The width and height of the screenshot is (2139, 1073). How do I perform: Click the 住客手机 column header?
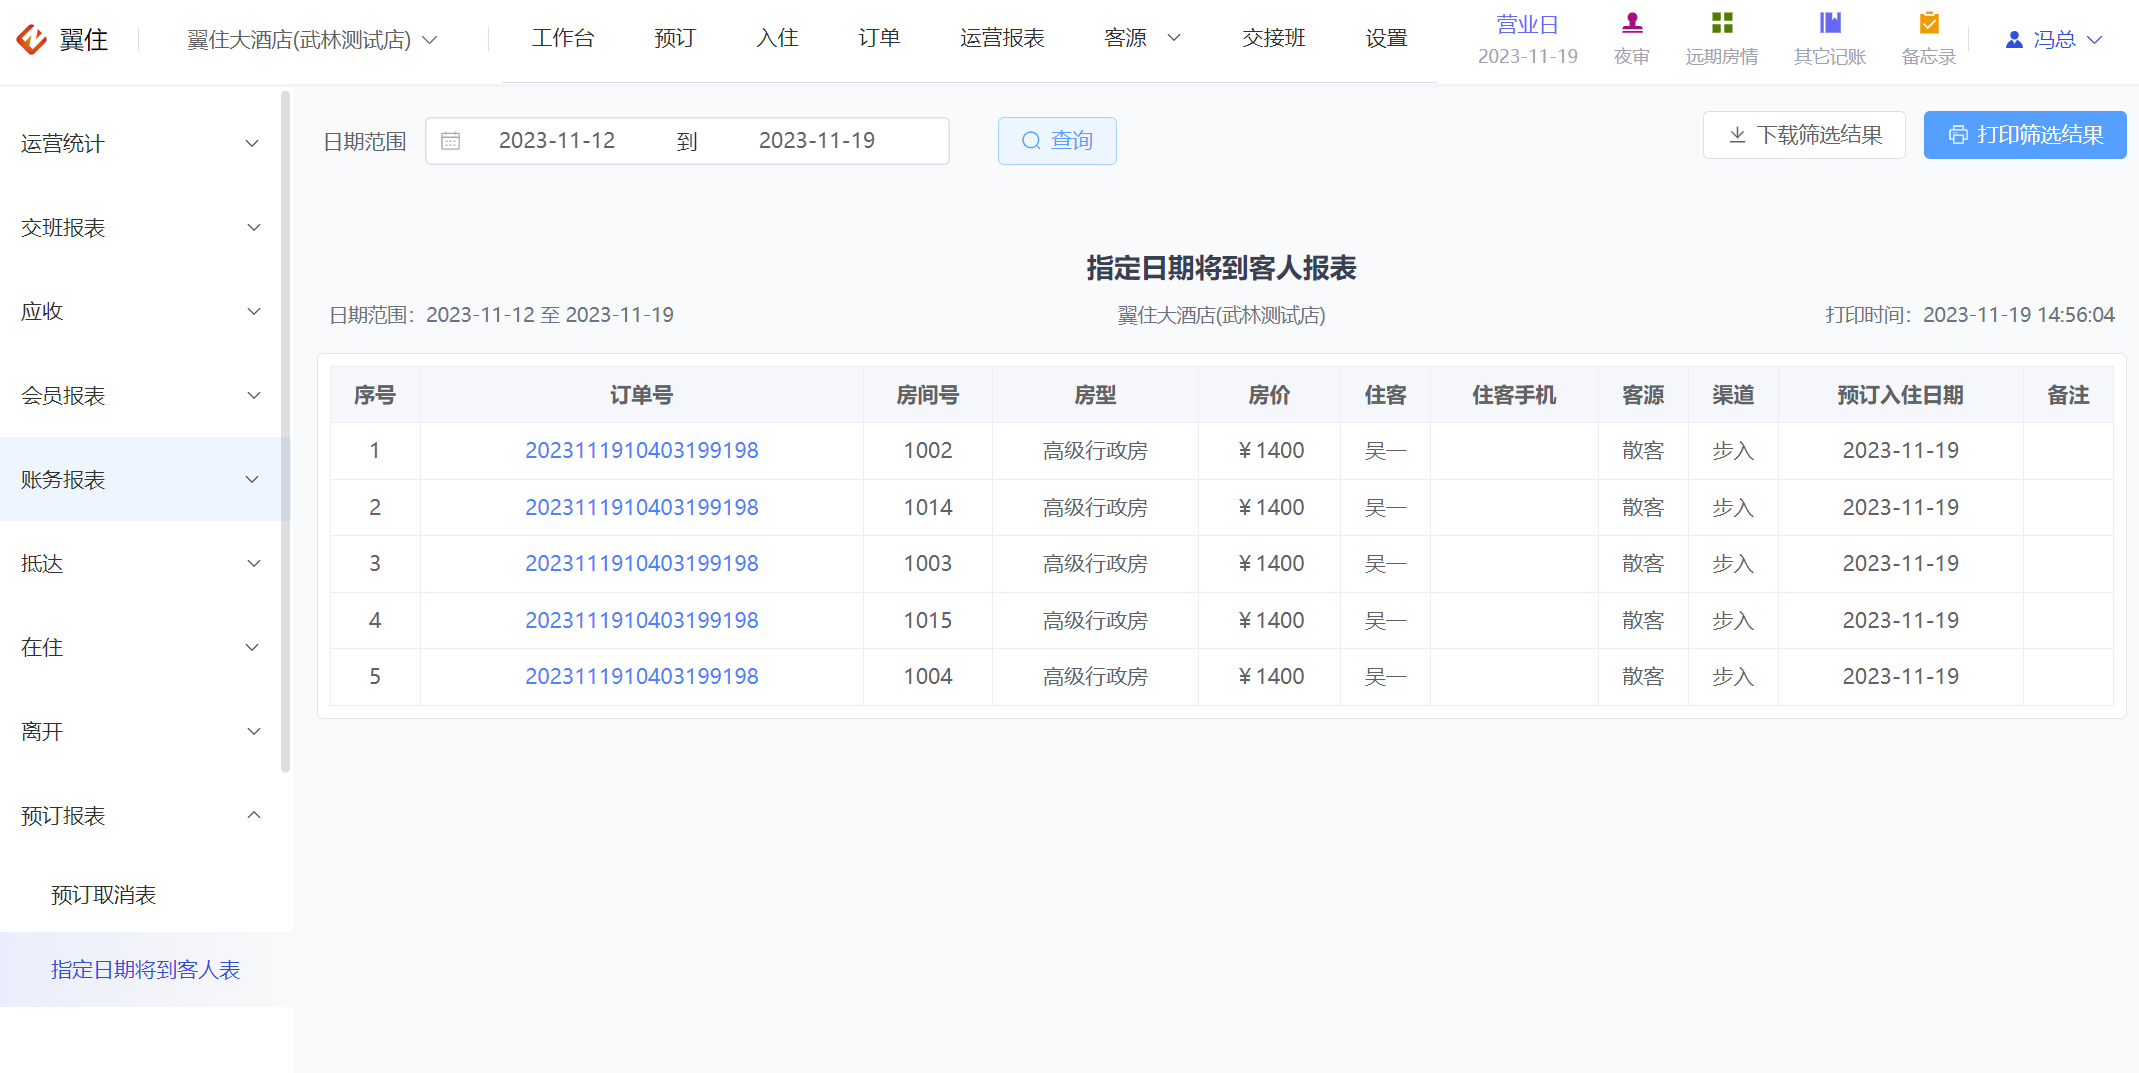coord(1514,395)
